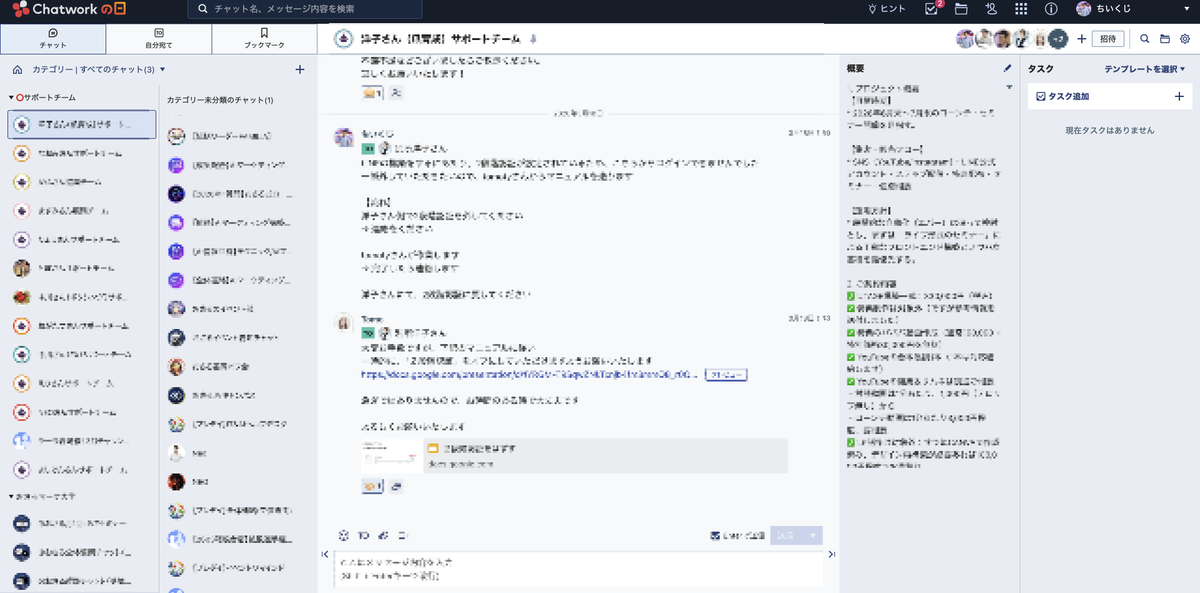
Task: Open chat settings via the gear icon
Action: coord(1186,38)
